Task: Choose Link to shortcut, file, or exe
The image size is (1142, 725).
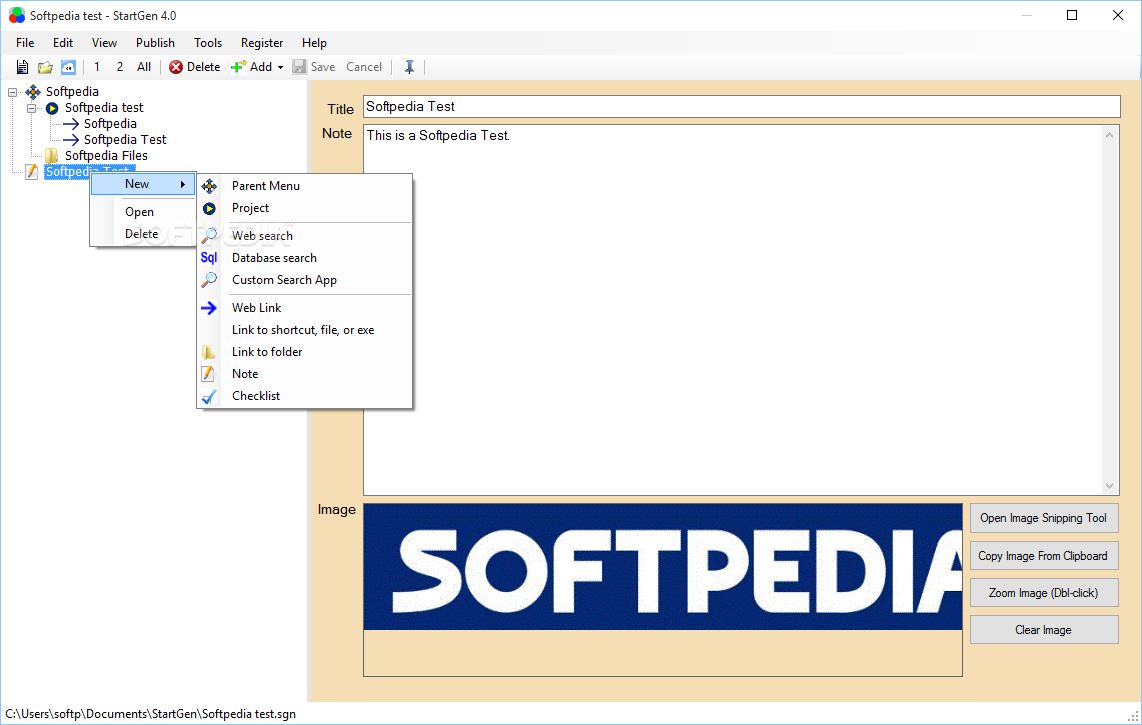Action: [304, 330]
